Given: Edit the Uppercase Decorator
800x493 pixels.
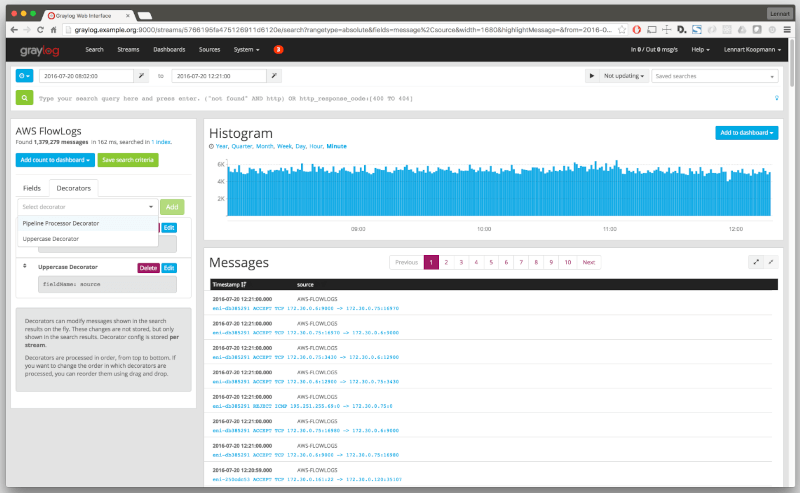Looking at the screenshot, I should (169, 268).
